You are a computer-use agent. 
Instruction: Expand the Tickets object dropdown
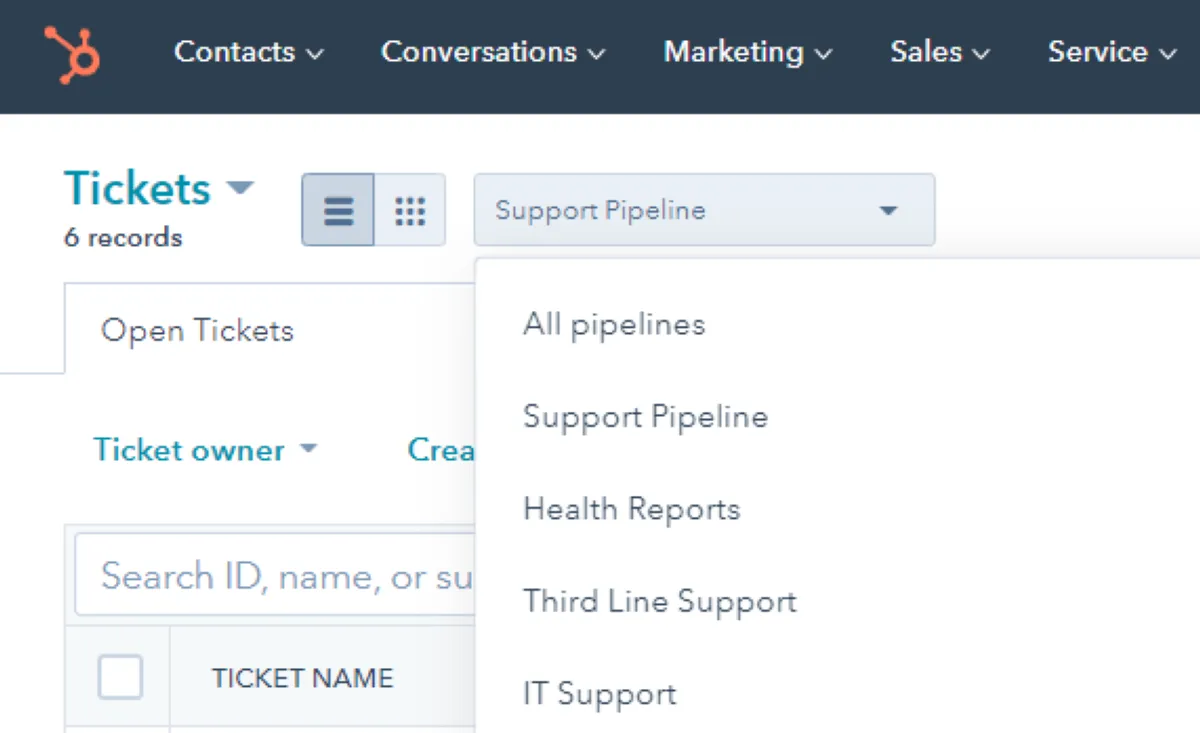159,188
